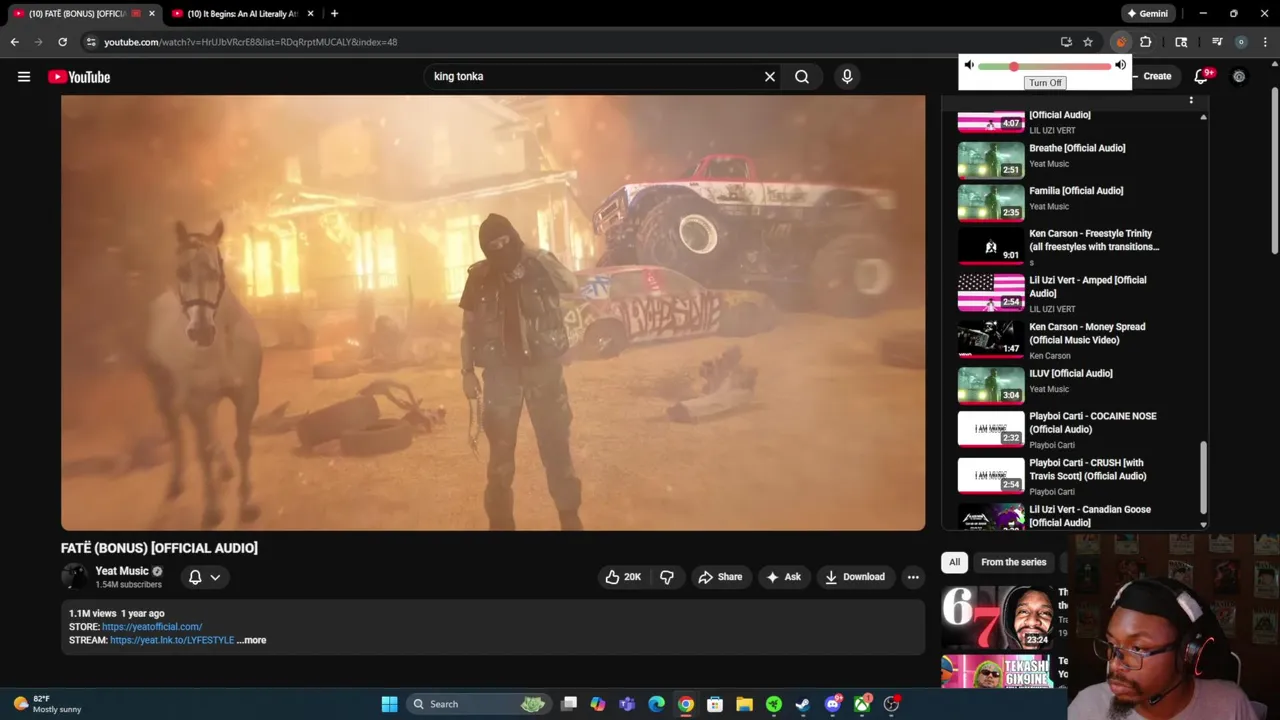Image resolution: width=1280 pixels, height=720 pixels.
Task: Open File Explorer from taskbar
Action: tap(744, 704)
